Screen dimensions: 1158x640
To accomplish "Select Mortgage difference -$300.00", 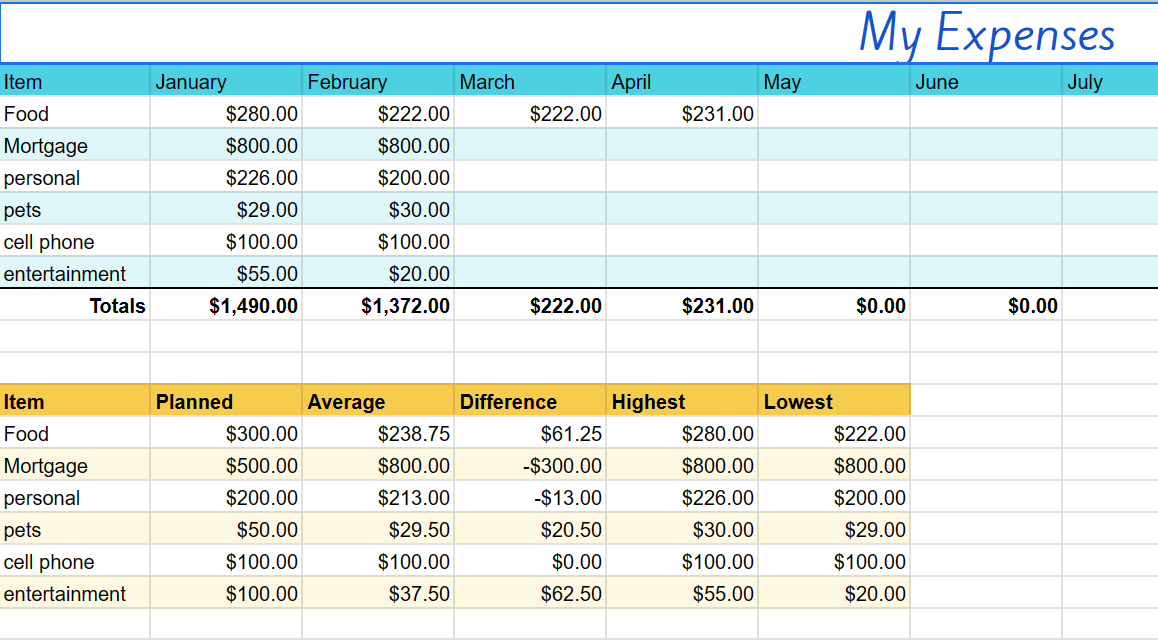I will [x=530, y=465].
